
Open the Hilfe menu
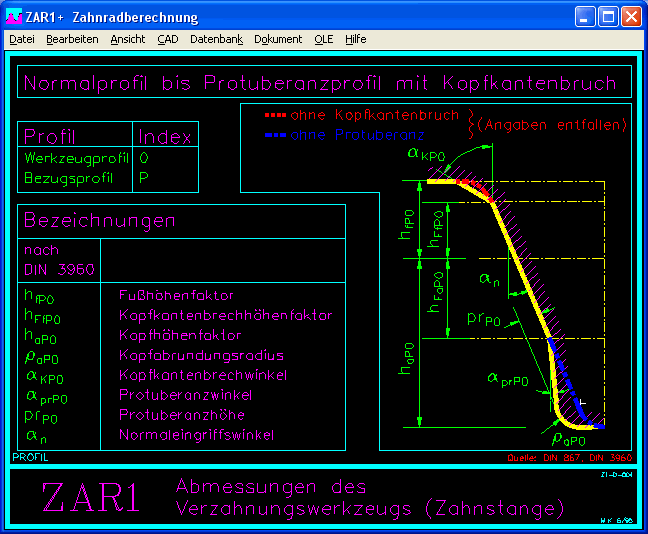point(355,39)
